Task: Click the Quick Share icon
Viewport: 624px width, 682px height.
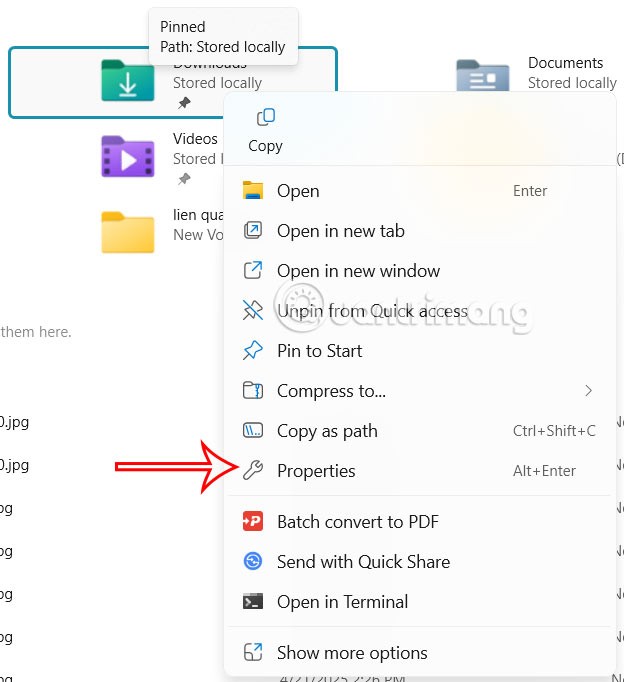Action: [253, 562]
